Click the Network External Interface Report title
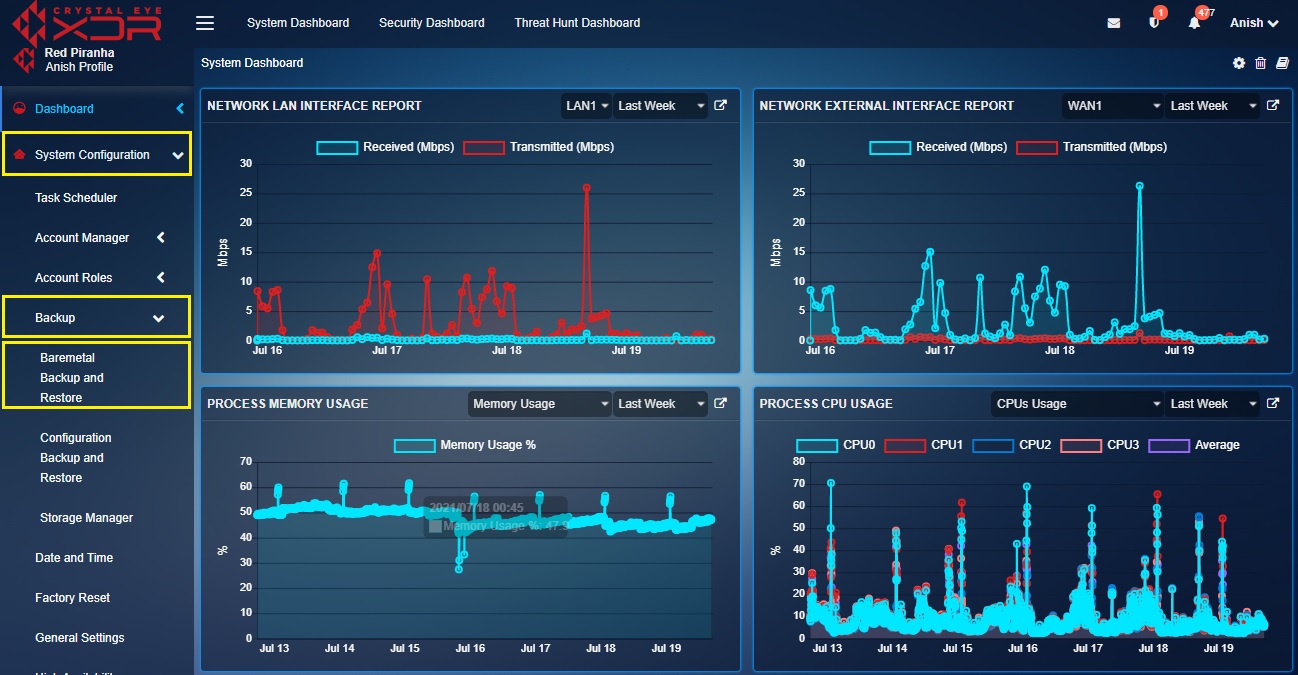 887,106
